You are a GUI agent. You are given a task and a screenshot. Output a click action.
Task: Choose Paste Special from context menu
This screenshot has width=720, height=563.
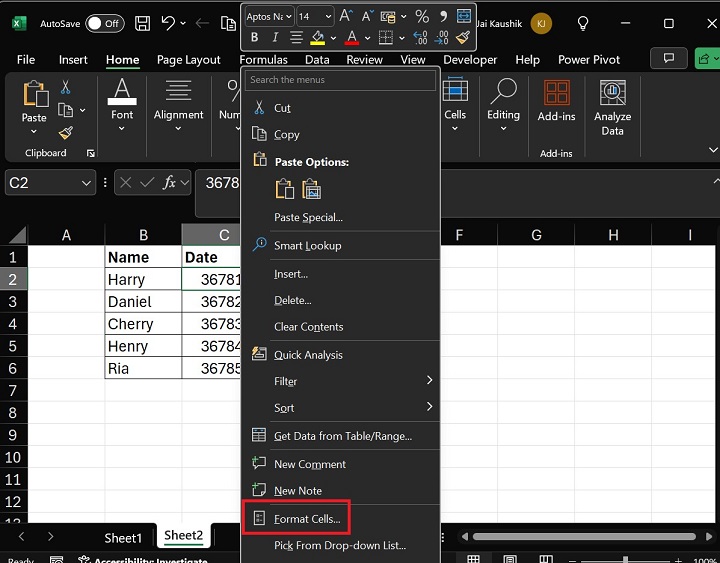[308, 217]
